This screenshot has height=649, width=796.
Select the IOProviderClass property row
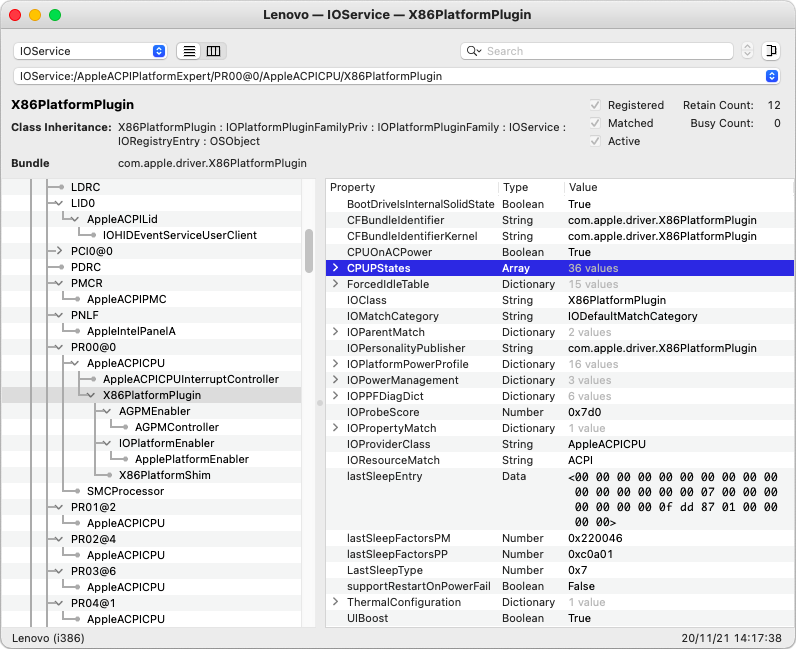click(559, 444)
